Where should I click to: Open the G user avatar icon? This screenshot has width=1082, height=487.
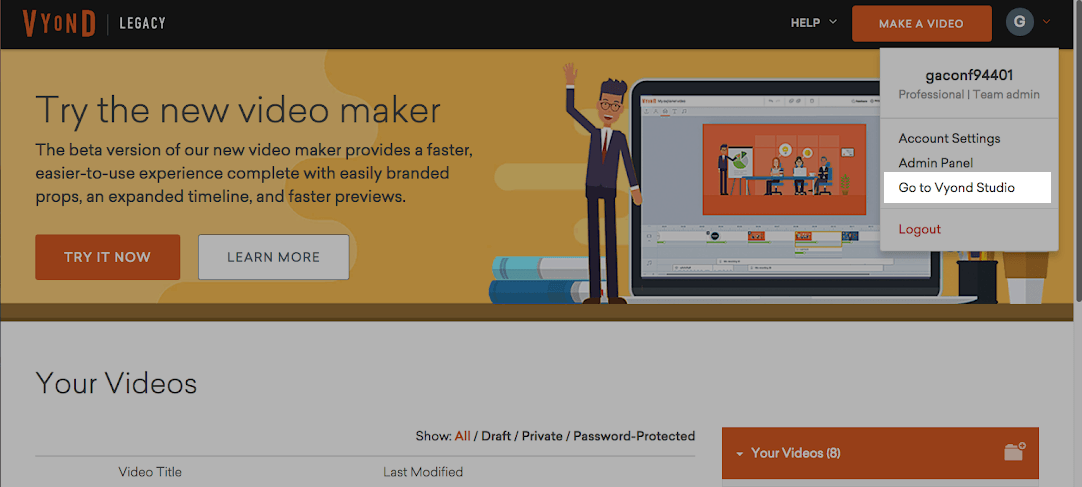[1019, 23]
